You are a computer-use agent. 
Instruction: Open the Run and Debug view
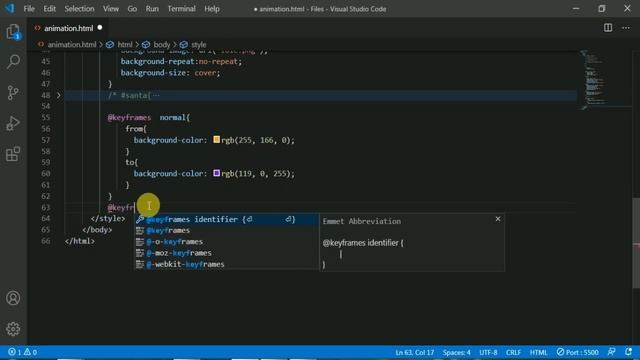[13, 123]
